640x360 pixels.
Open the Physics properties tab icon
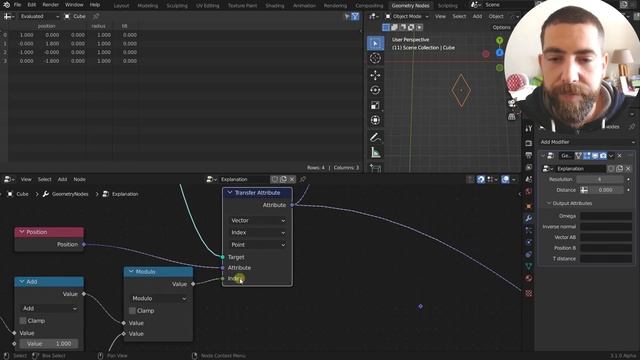(x=529, y=242)
